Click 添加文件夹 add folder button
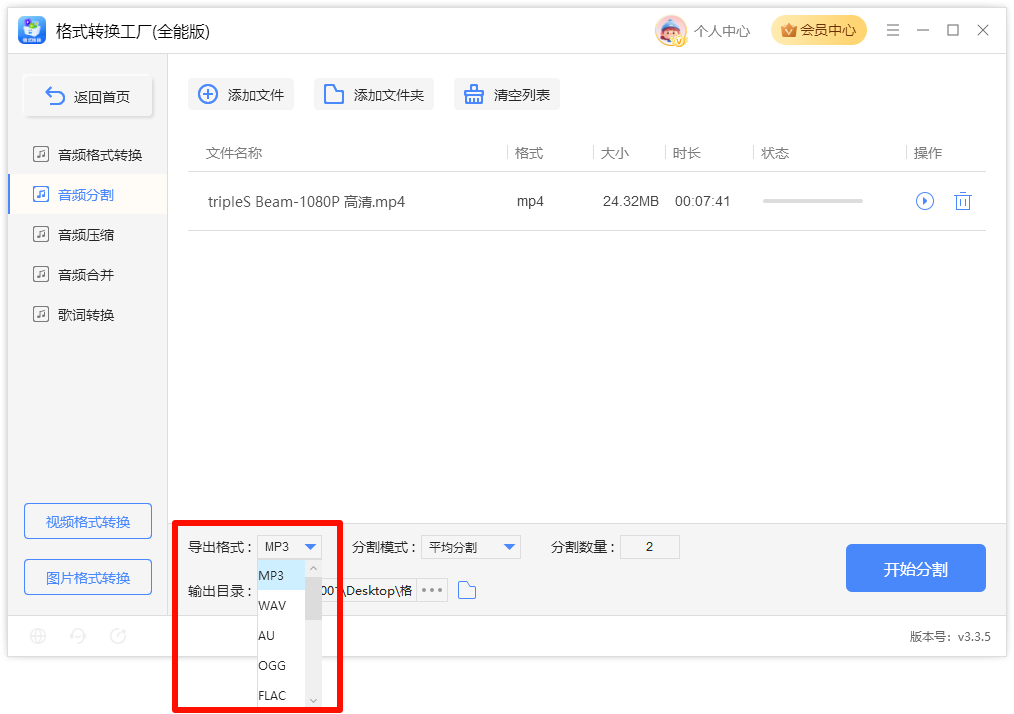 [x=374, y=94]
